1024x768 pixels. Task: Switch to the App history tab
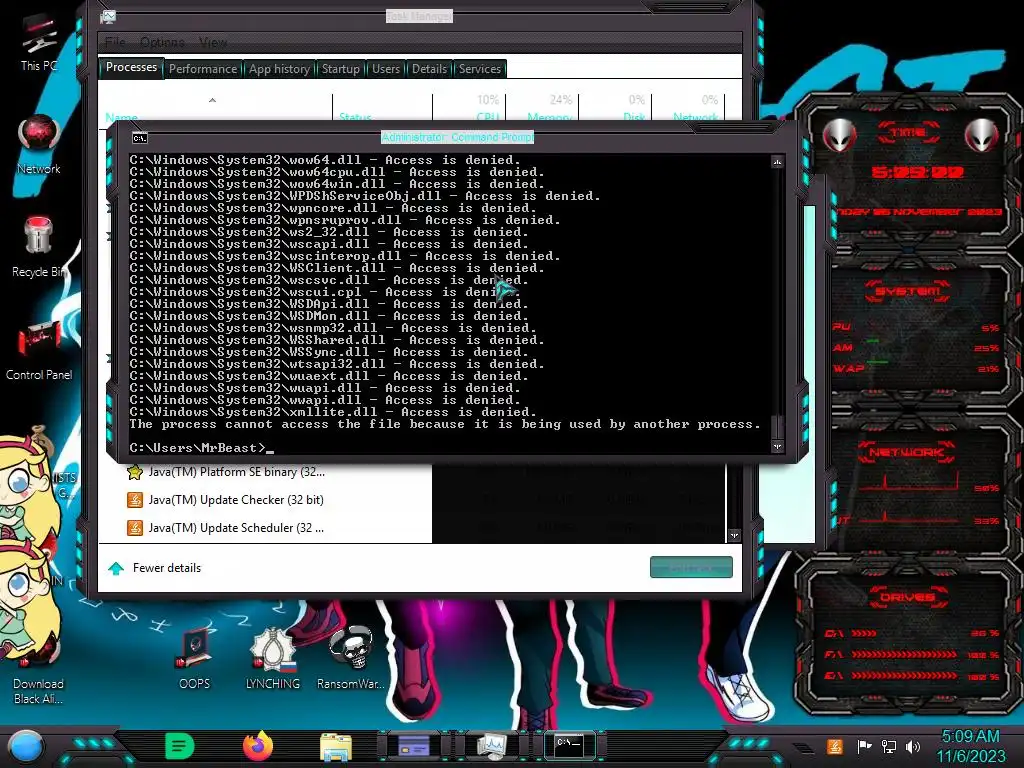click(x=280, y=69)
